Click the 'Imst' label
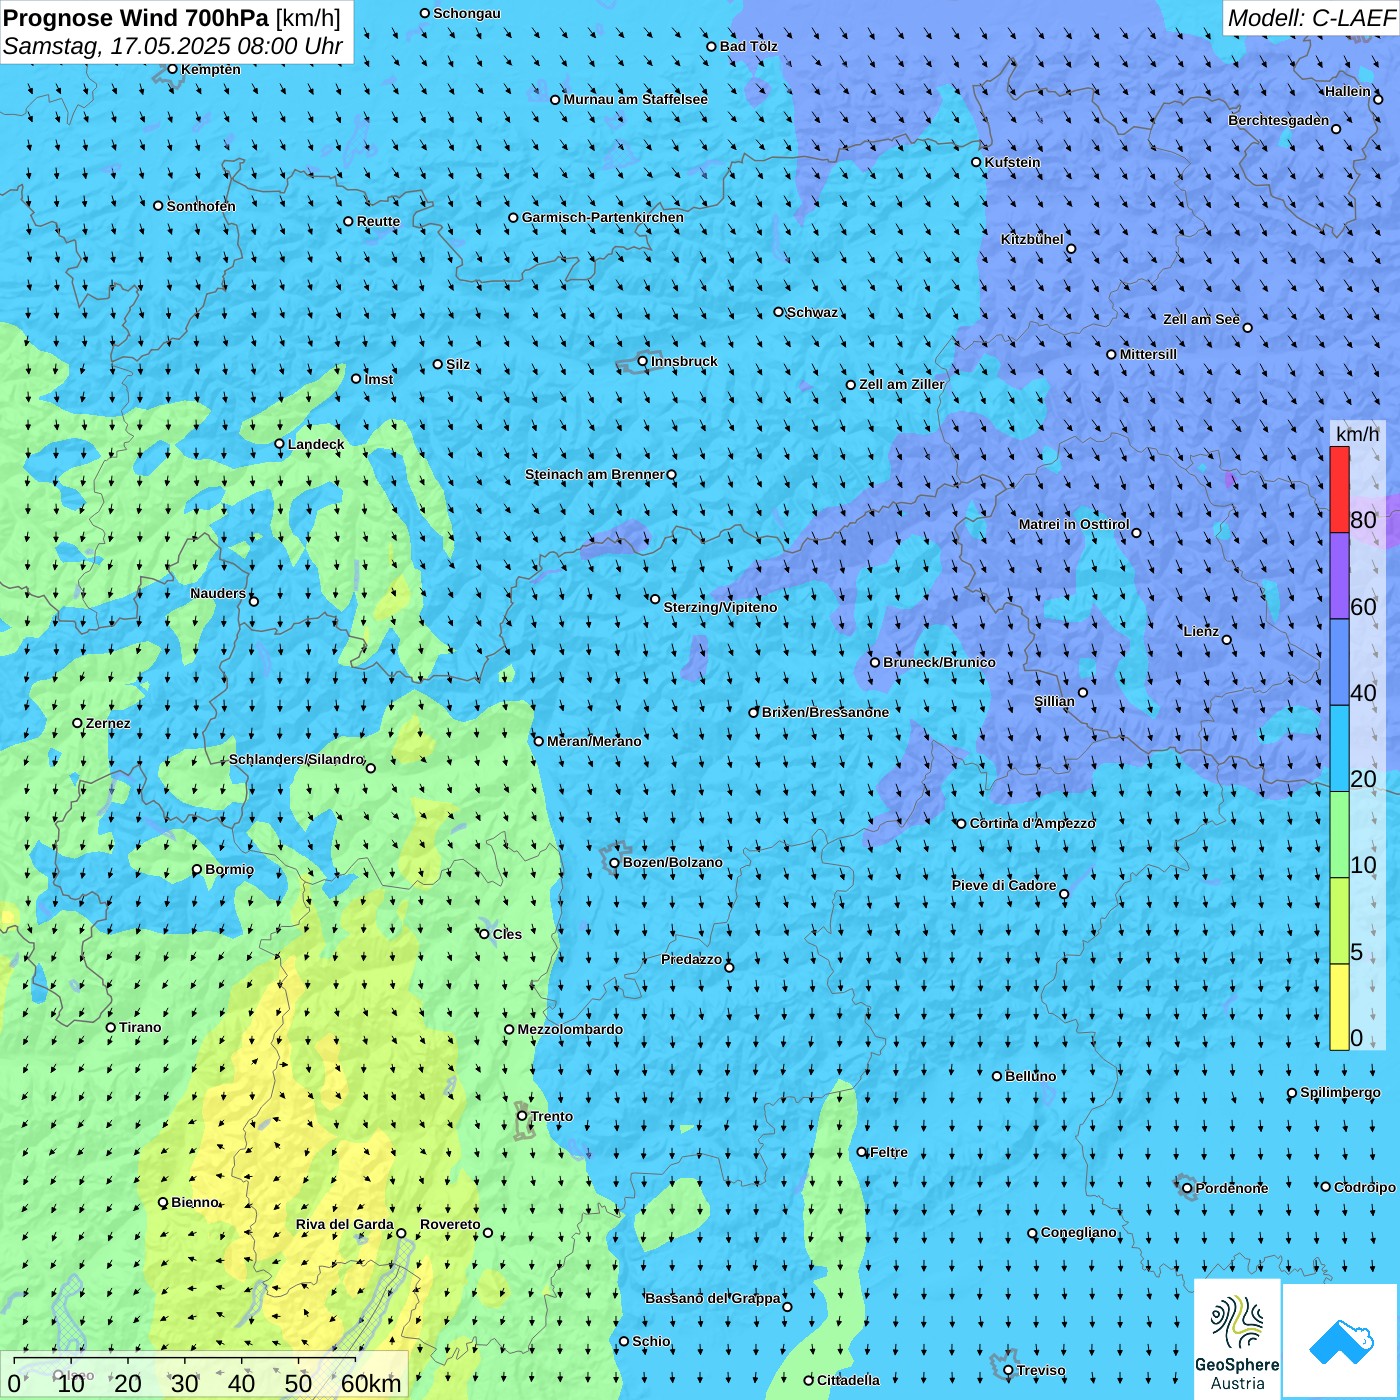This screenshot has width=1400, height=1400. click(379, 379)
